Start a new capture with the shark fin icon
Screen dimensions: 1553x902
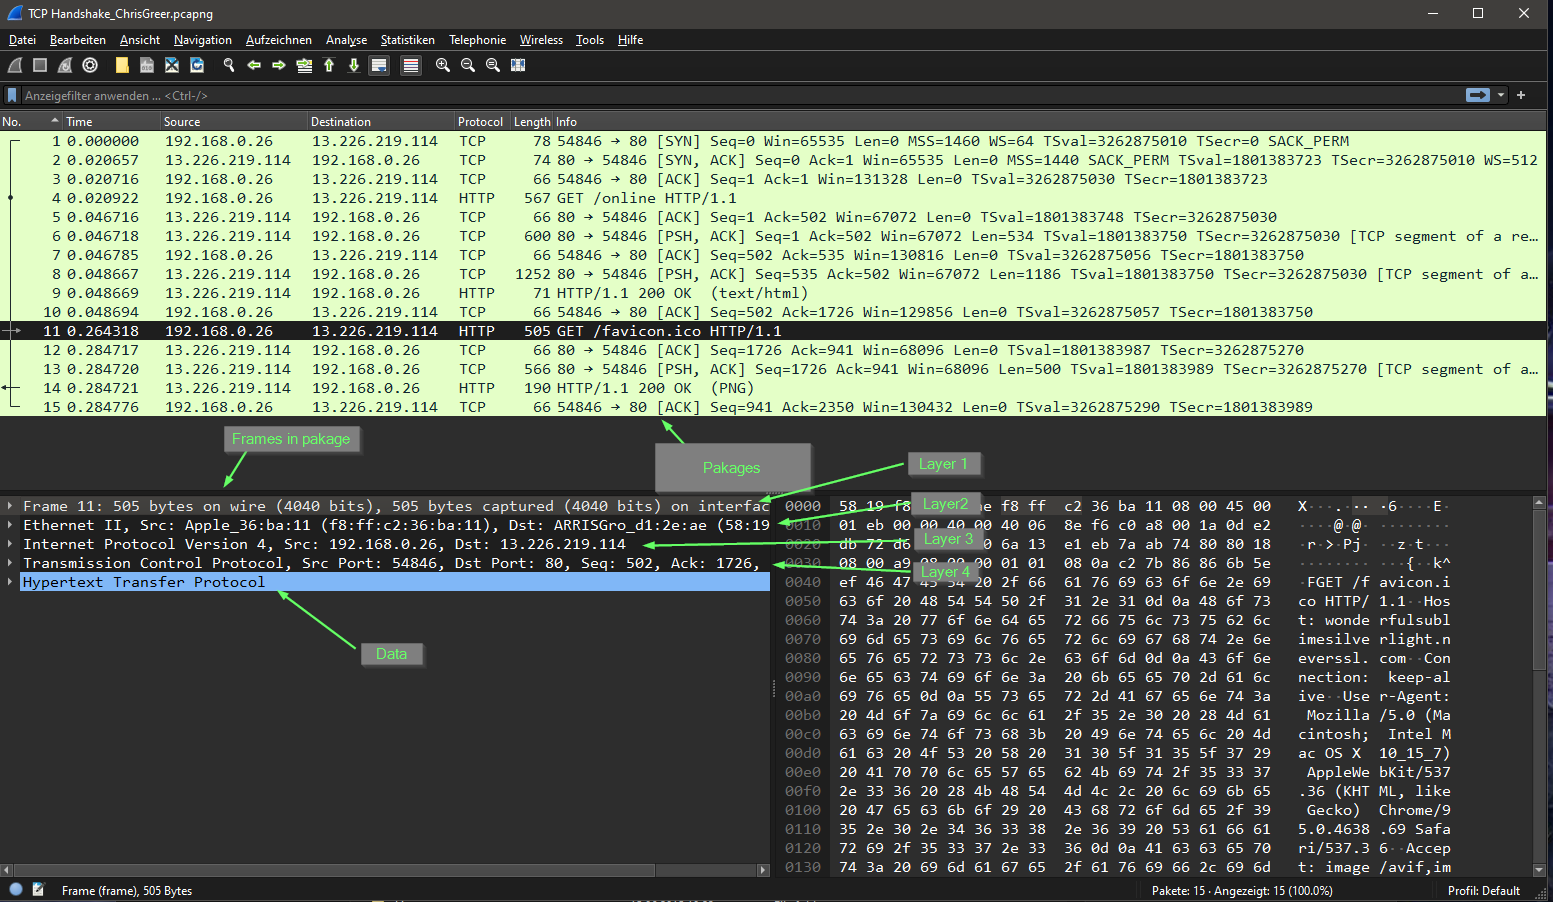15,65
